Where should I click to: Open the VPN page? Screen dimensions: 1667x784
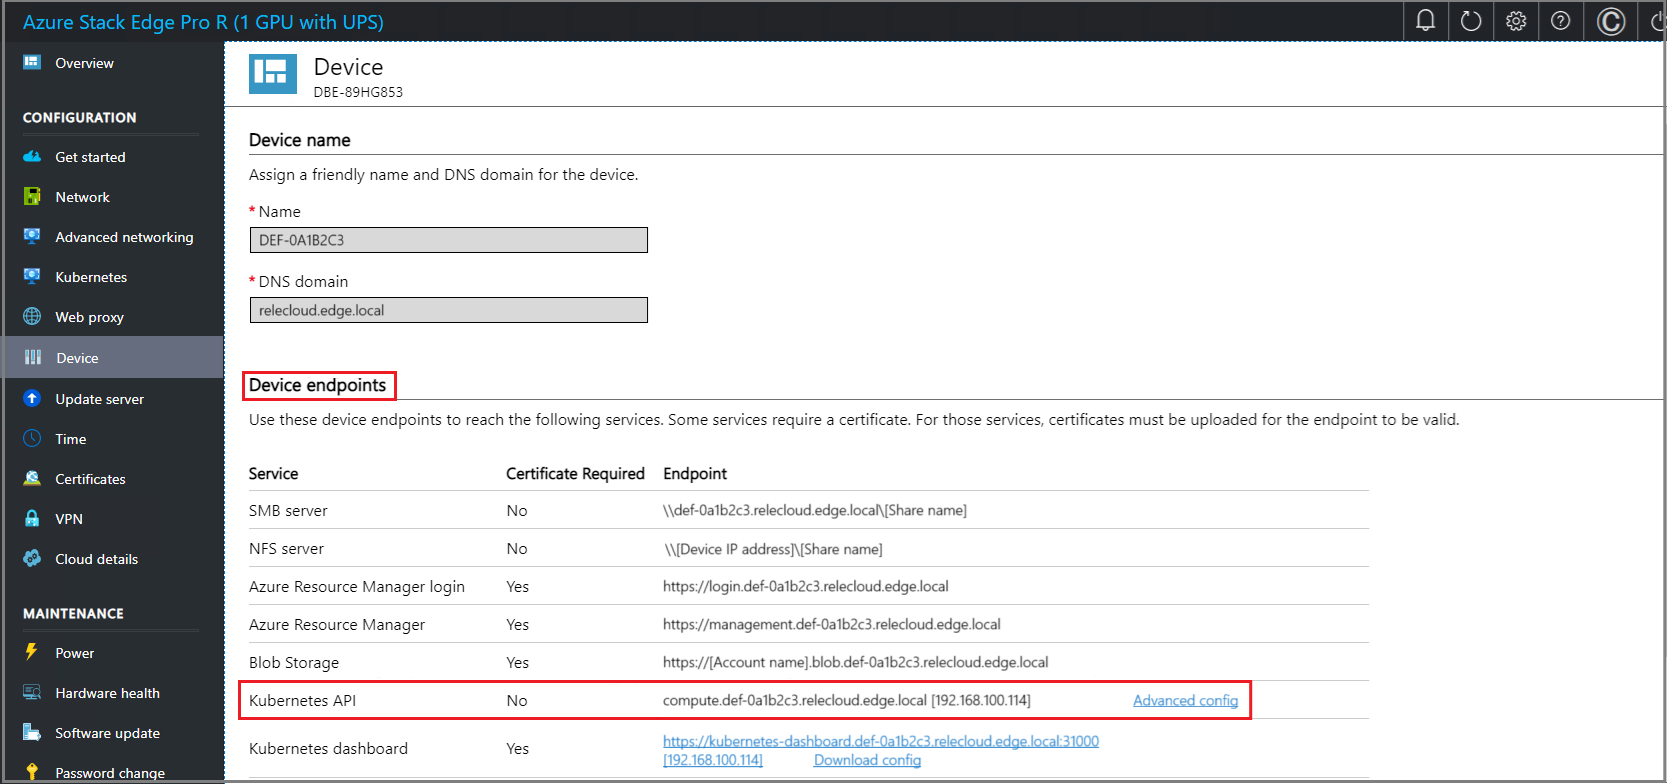(69, 519)
